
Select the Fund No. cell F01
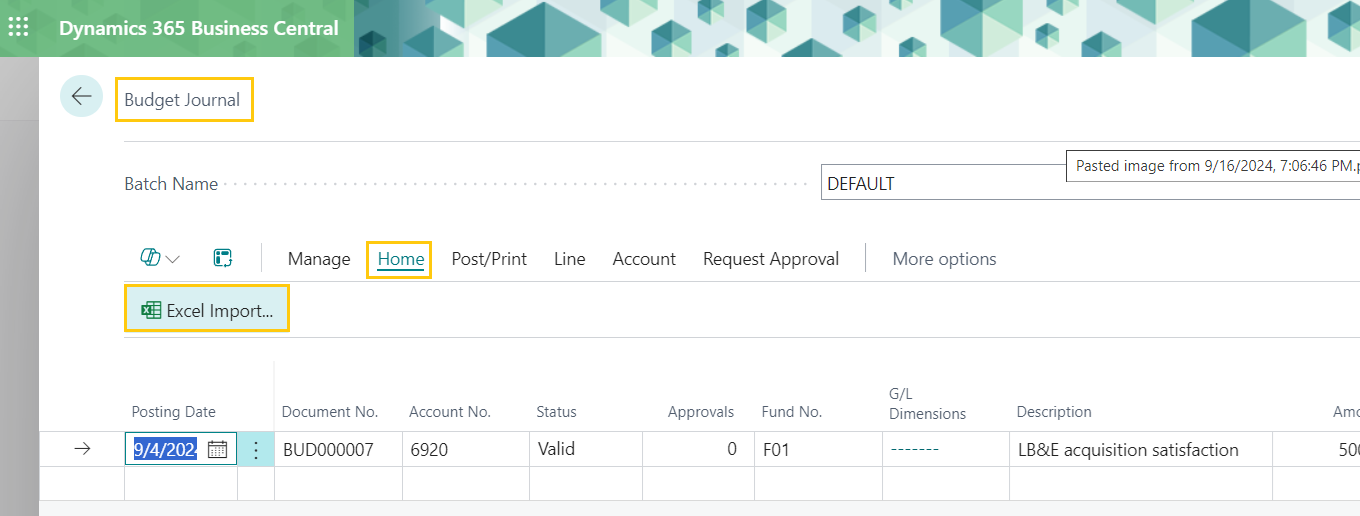click(818, 450)
